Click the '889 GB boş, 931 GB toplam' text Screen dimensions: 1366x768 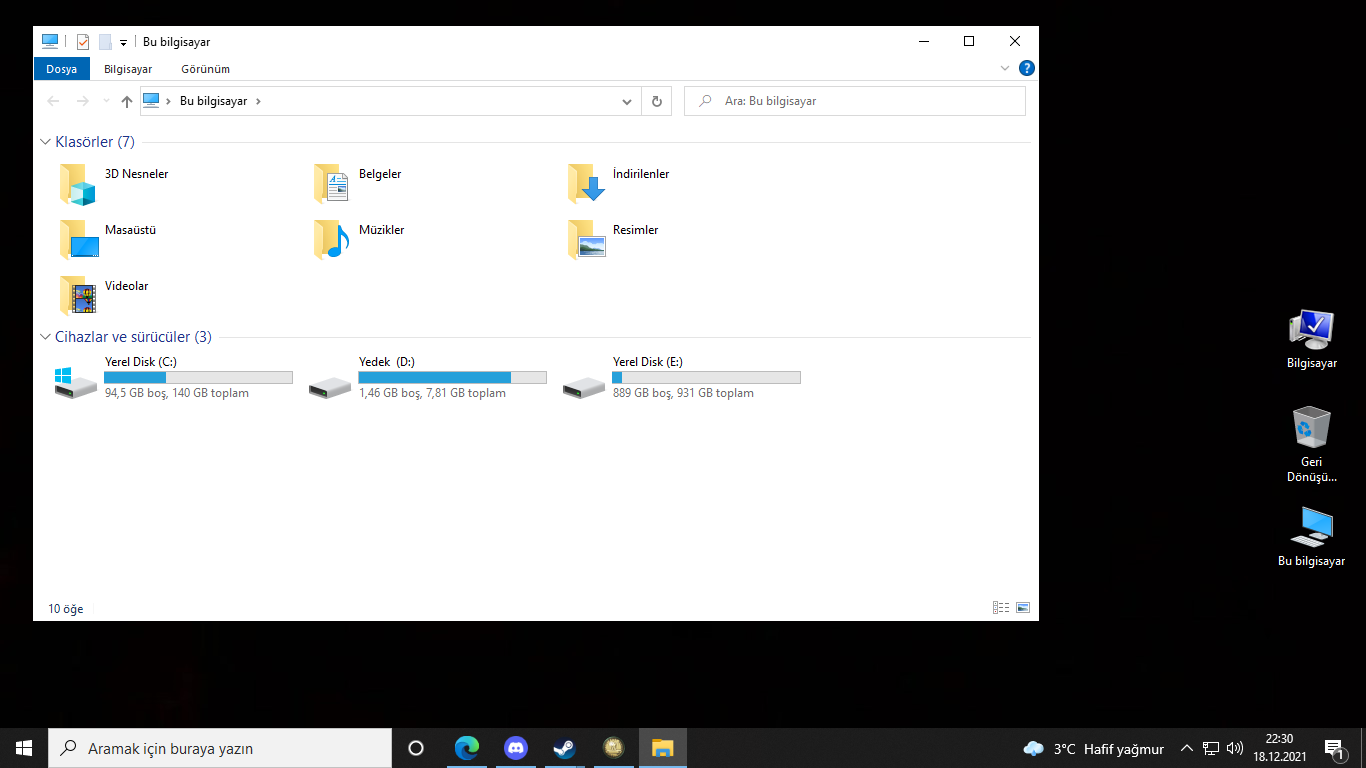pyautogui.click(x=683, y=393)
